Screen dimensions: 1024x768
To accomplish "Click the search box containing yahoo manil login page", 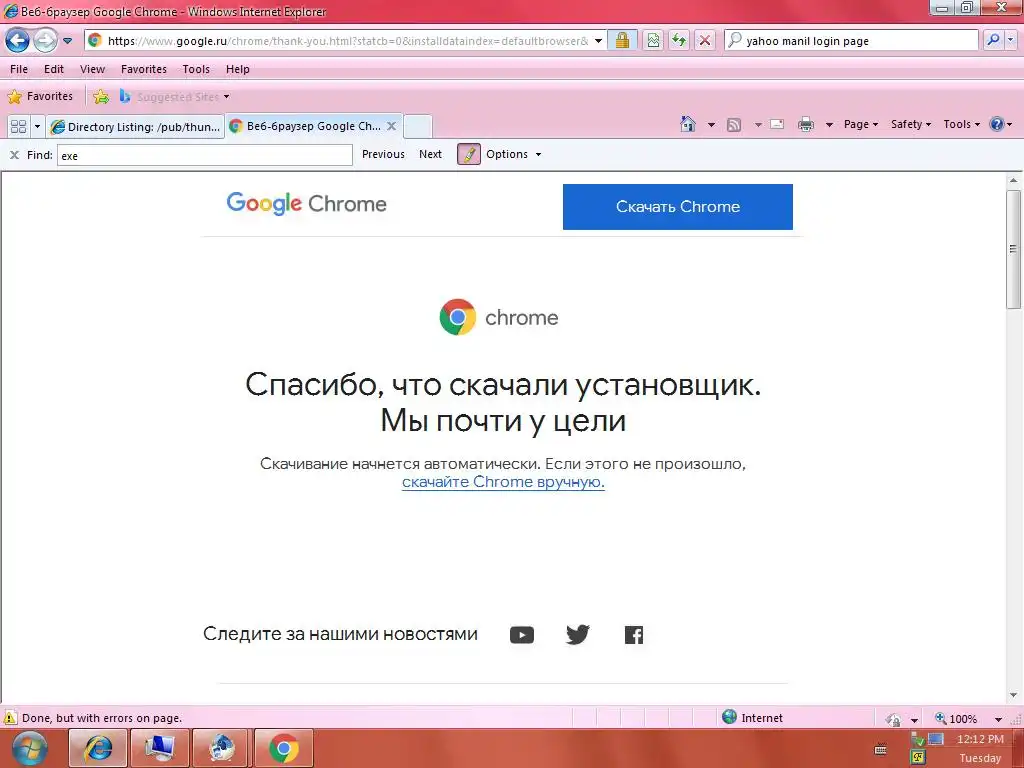I will pyautogui.click(x=852, y=40).
